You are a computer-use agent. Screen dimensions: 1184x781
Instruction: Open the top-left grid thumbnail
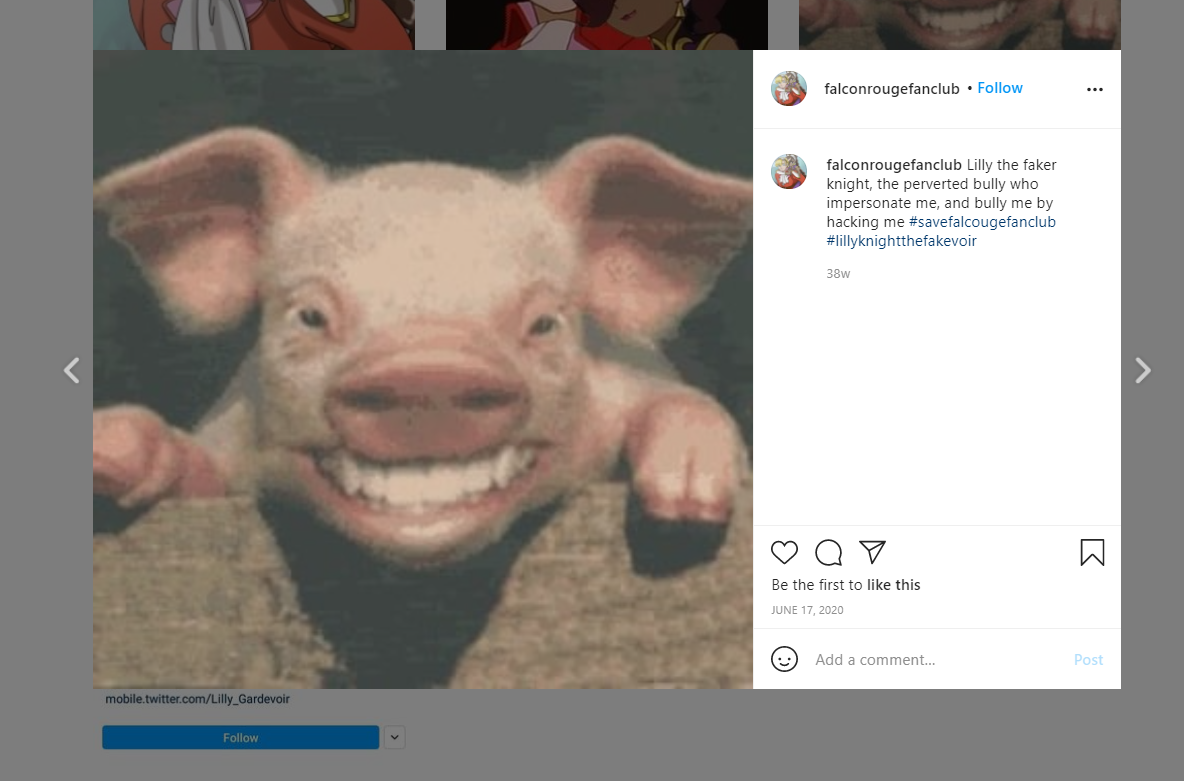(254, 24)
